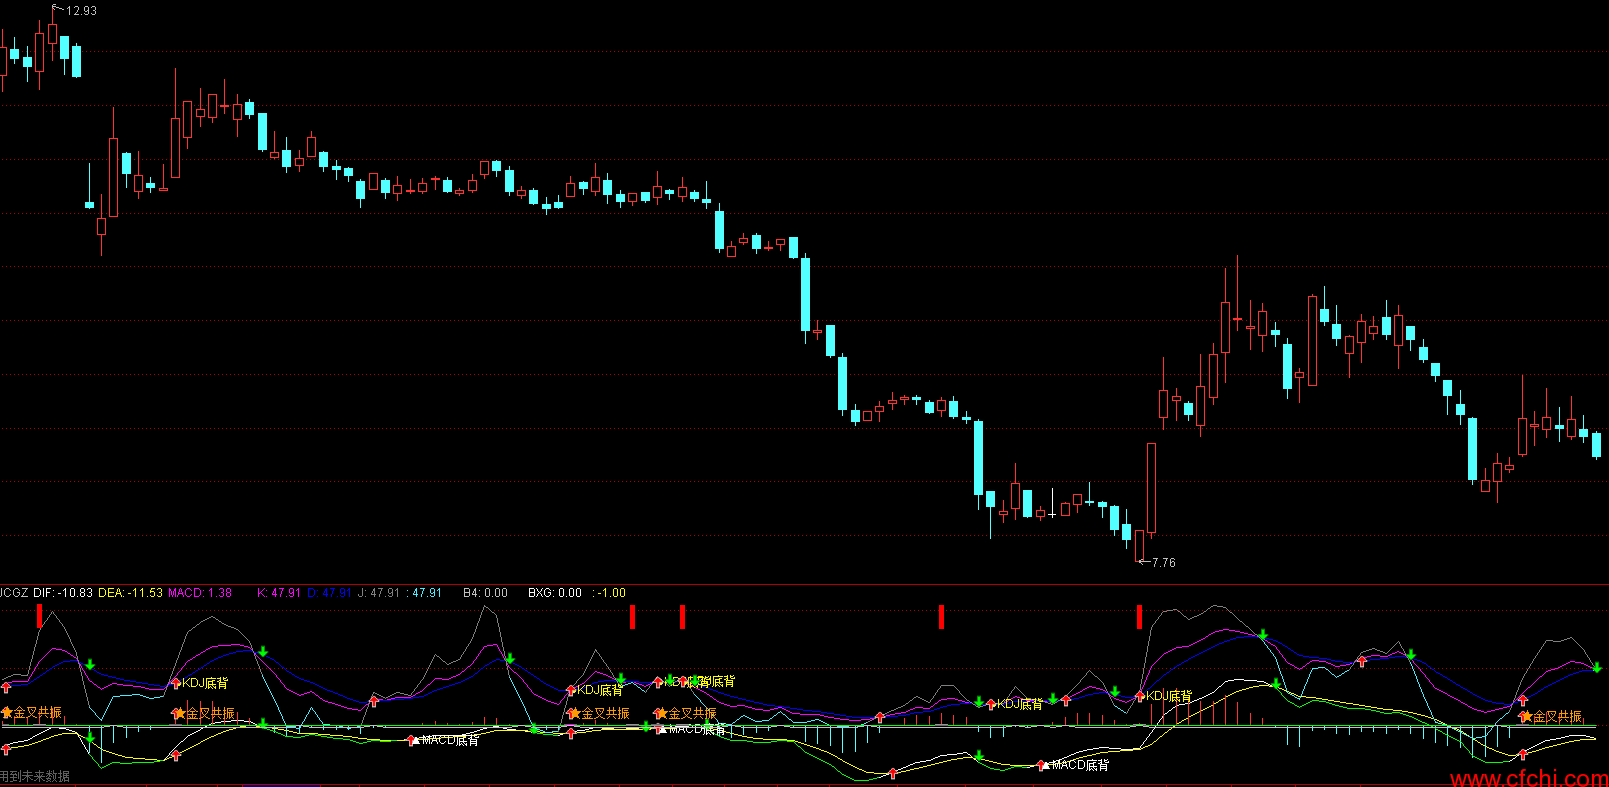Click the MACD: 1.38 readout
Screen dimensions: 1609x787
coord(200,593)
